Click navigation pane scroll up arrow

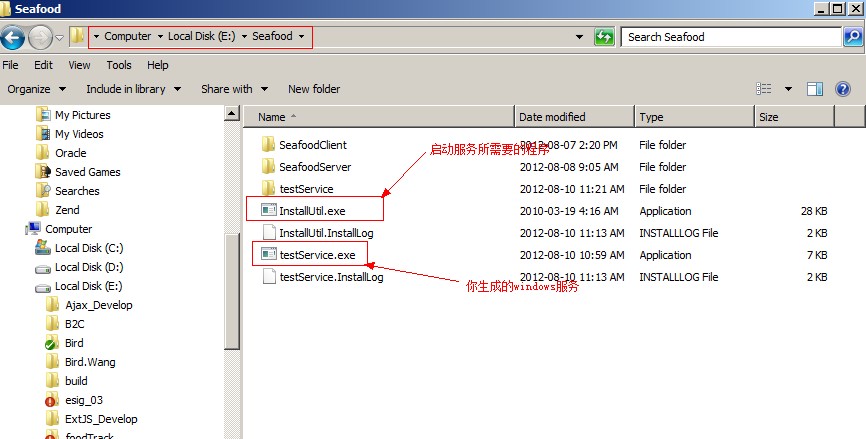[232, 113]
